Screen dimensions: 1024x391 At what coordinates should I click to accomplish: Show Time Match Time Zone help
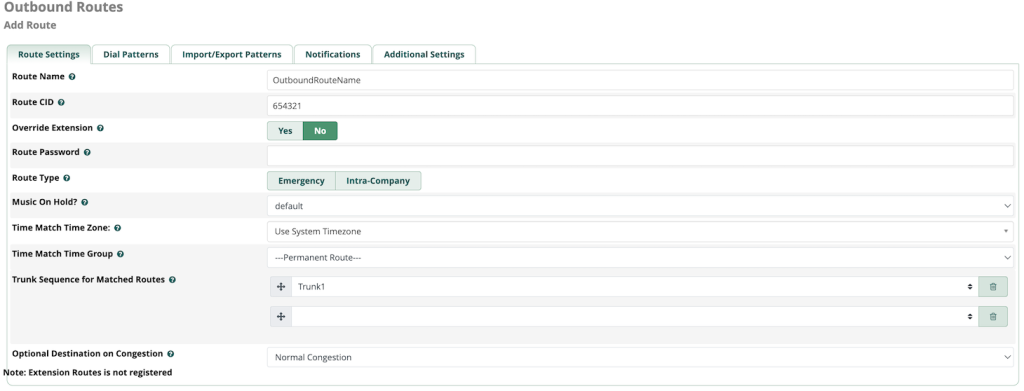tap(118, 228)
